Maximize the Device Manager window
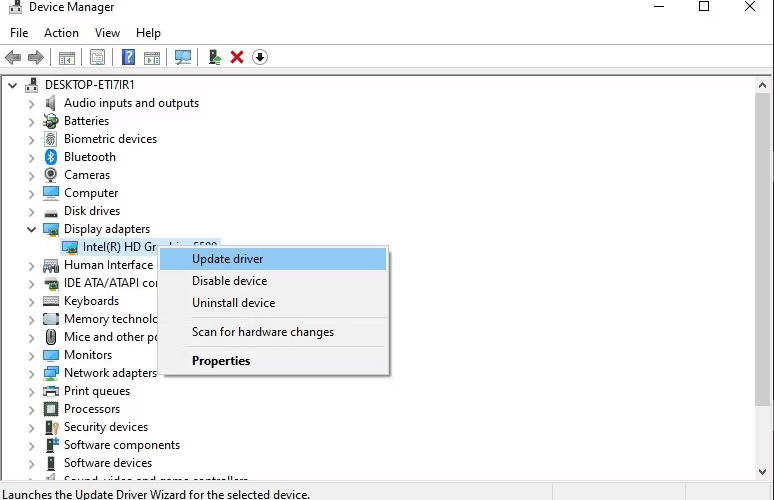The height and width of the screenshot is (500, 774). click(x=704, y=6)
